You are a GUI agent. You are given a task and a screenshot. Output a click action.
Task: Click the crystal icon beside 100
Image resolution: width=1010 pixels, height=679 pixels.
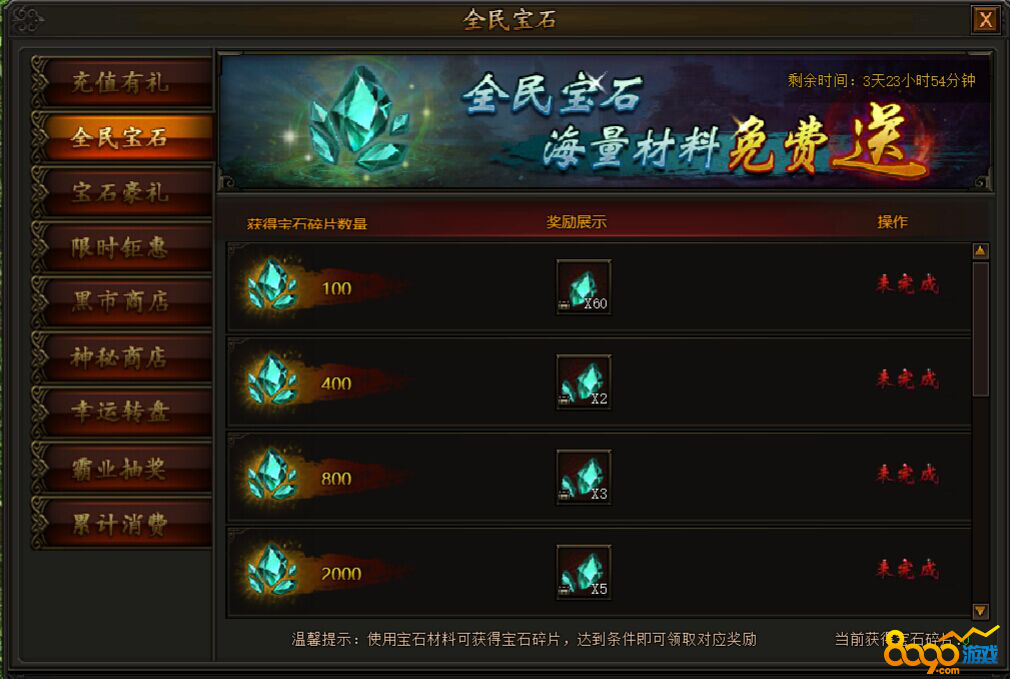[x=272, y=284]
